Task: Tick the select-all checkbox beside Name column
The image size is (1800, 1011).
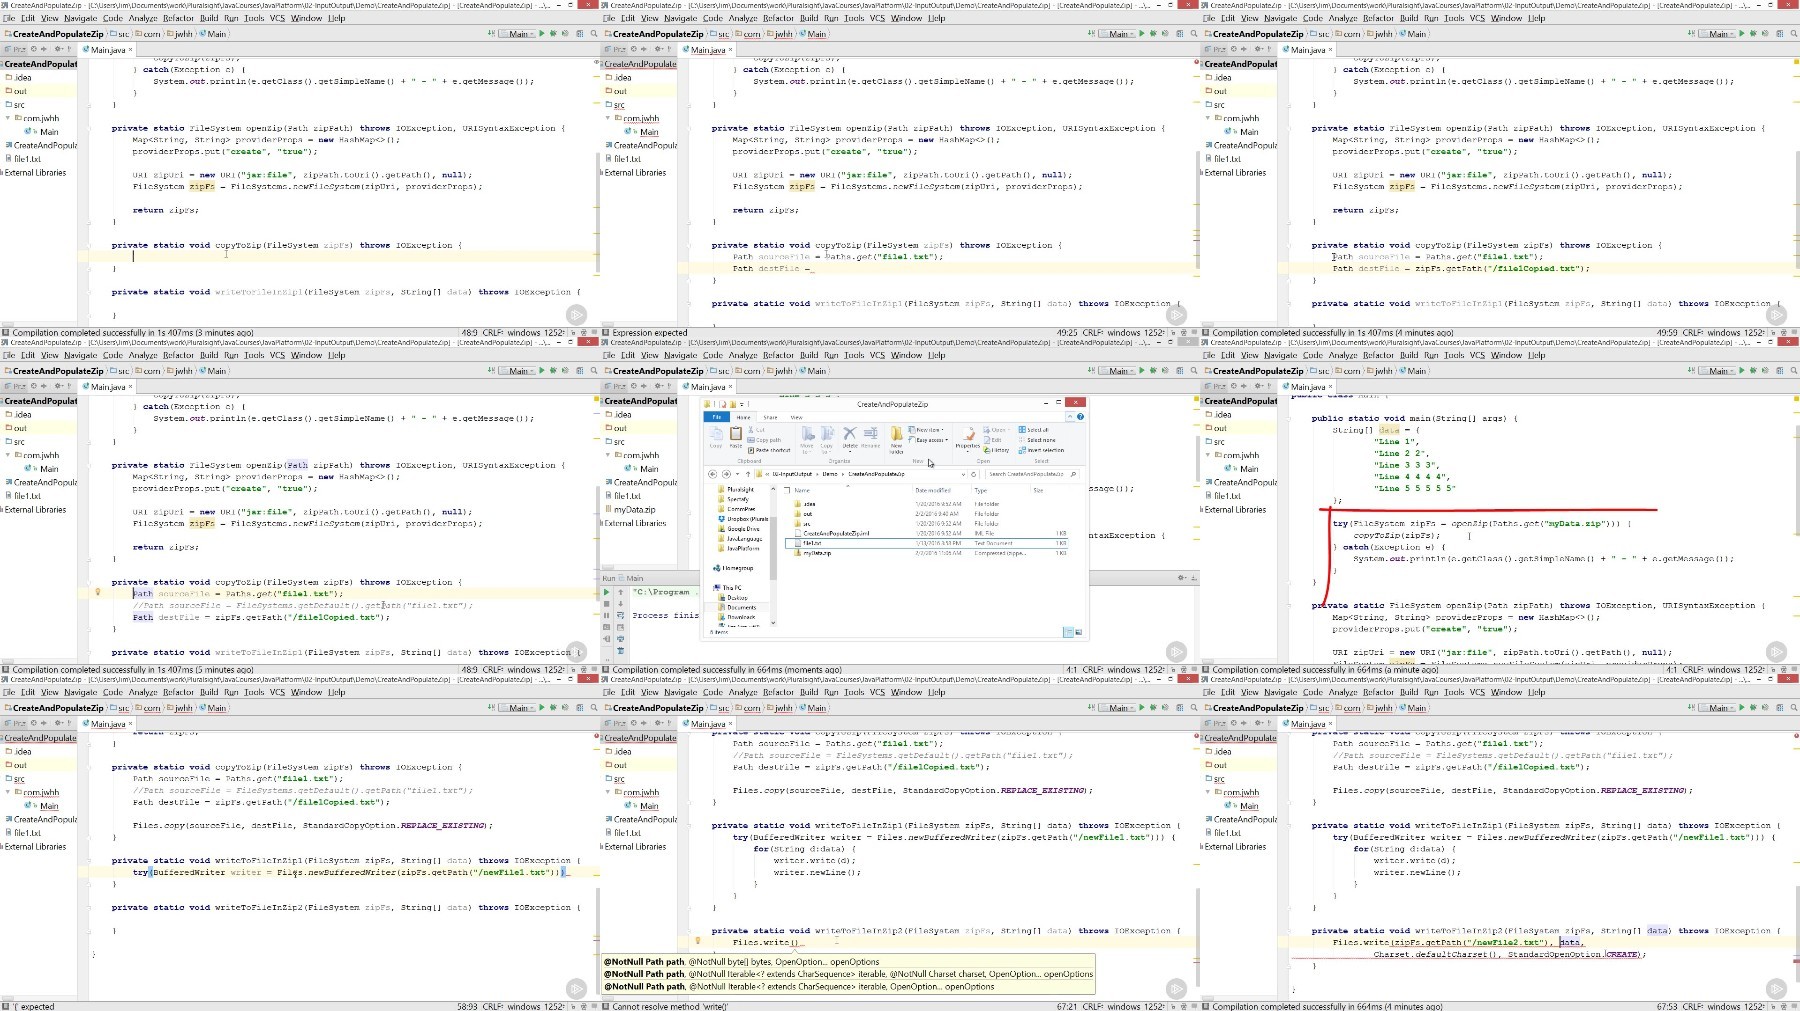Action: [x=787, y=490]
